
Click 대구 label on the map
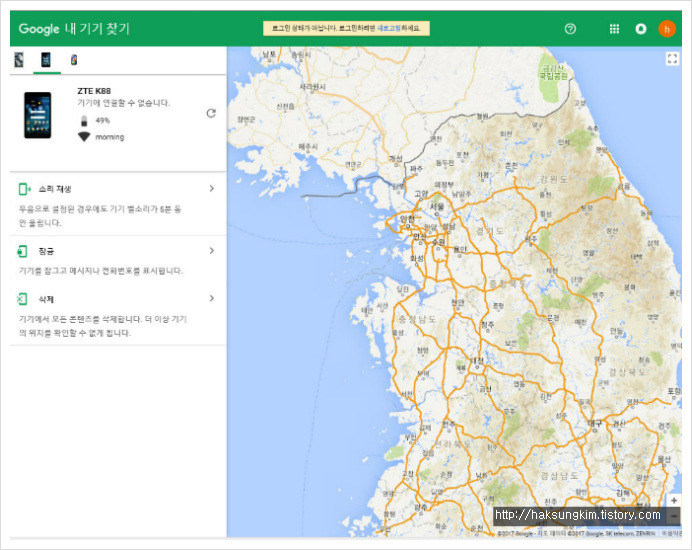595,423
